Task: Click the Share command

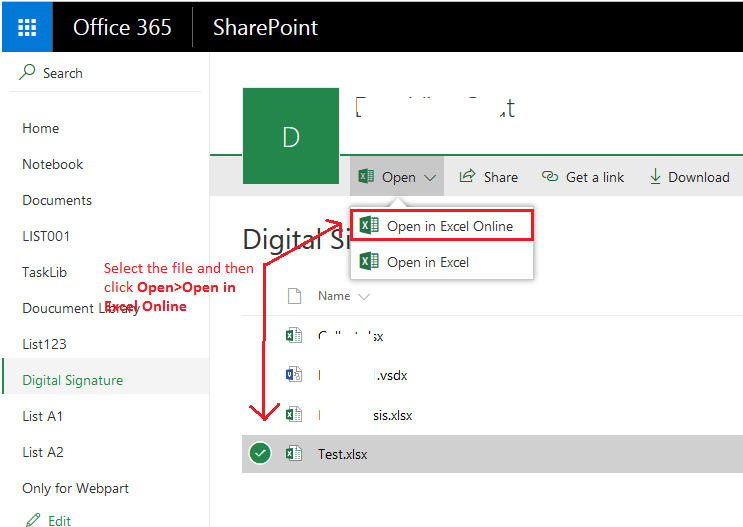Action: point(489,177)
